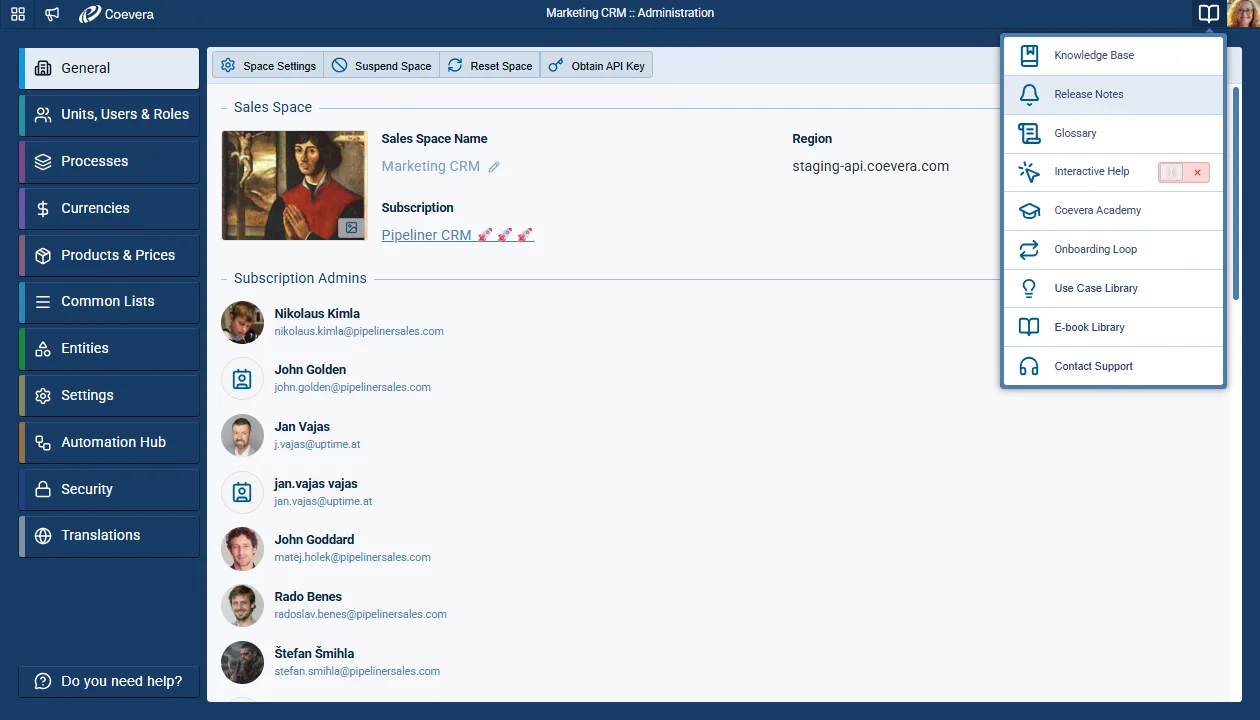This screenshot has height=720, width=1260.
Task: Open the Settings section in sidebar
Action: click(109, 395)
